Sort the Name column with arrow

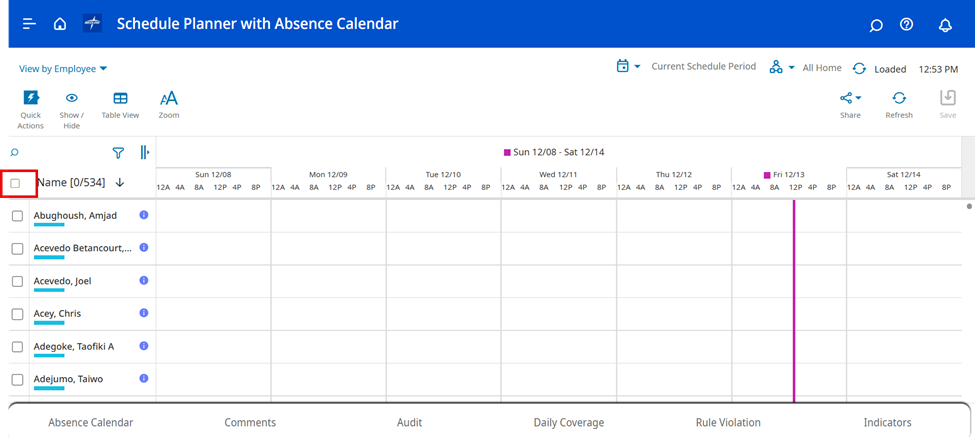click(x=120, y=182)
